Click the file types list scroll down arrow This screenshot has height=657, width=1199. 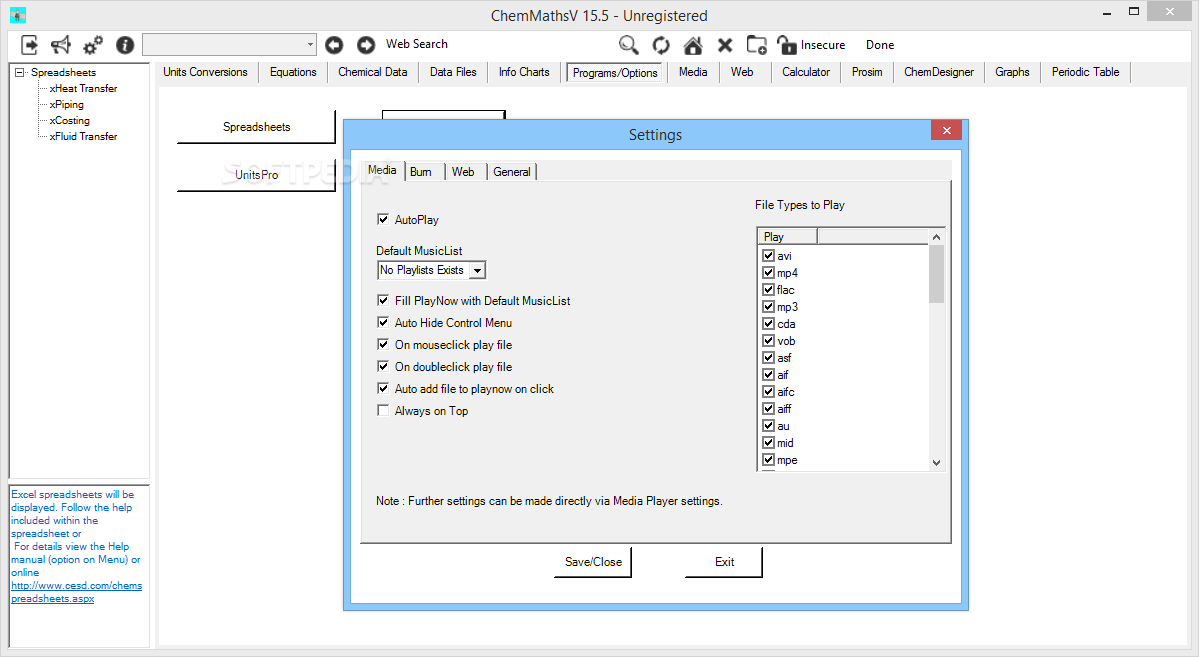(x=936, y=463)
